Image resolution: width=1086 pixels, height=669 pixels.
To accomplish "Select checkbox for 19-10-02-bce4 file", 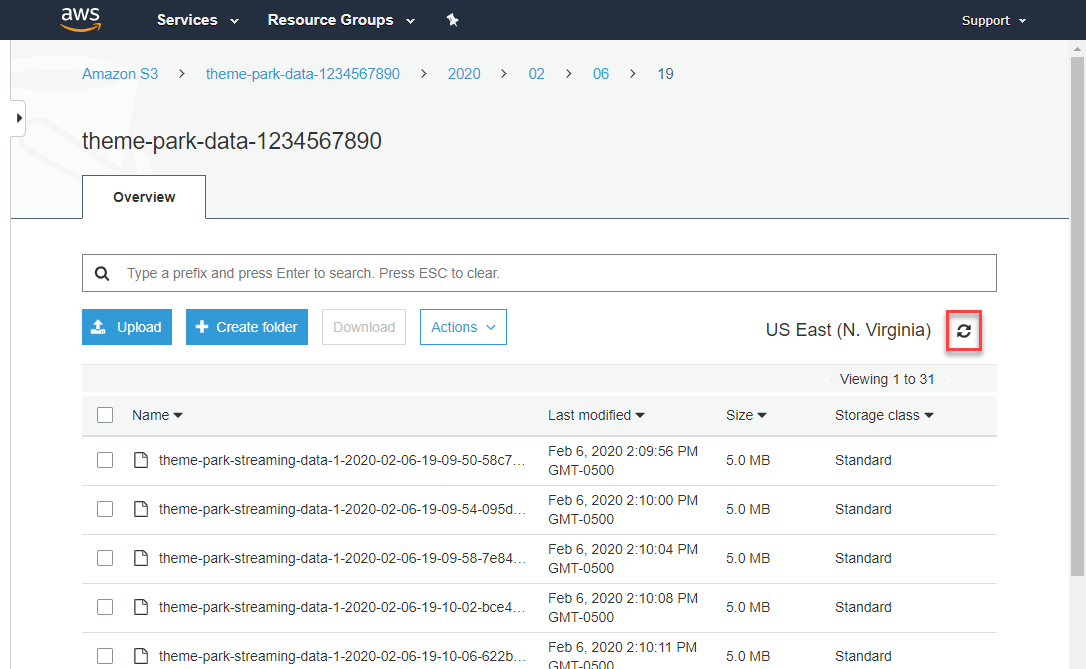I will 105,607.
